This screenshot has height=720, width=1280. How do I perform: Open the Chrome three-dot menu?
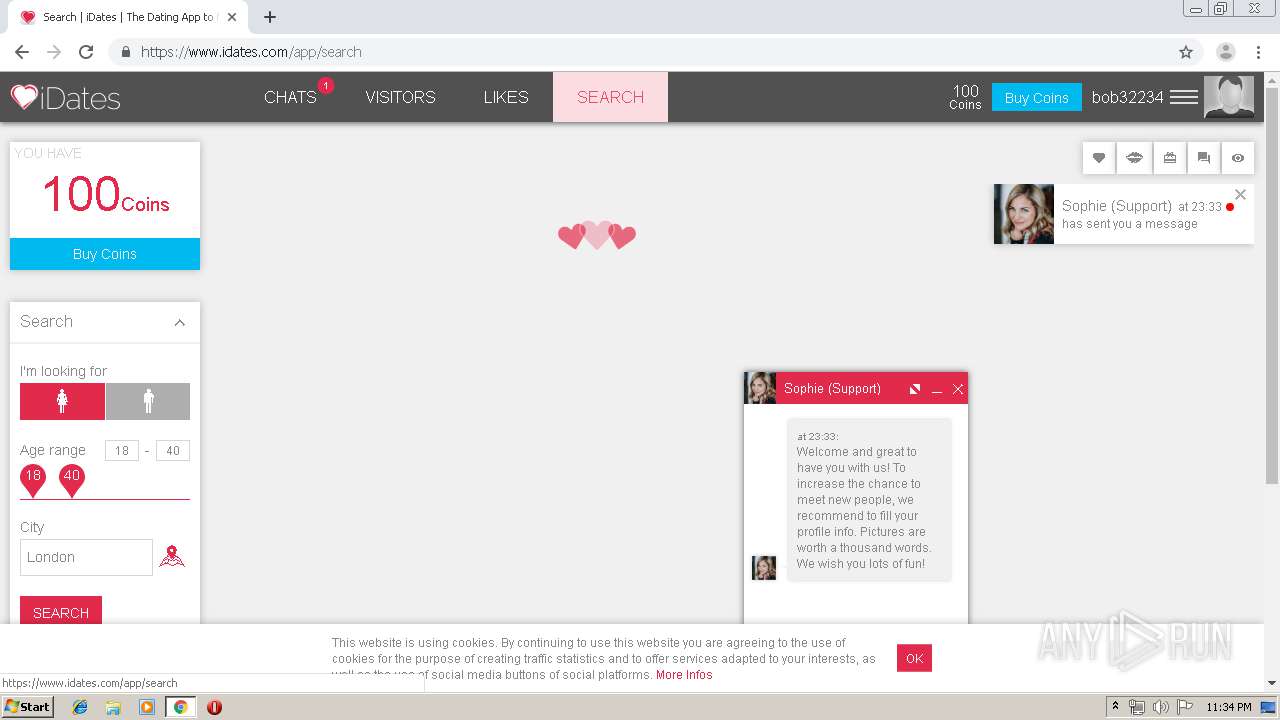pyautogui.click(x=1257, y=52)
